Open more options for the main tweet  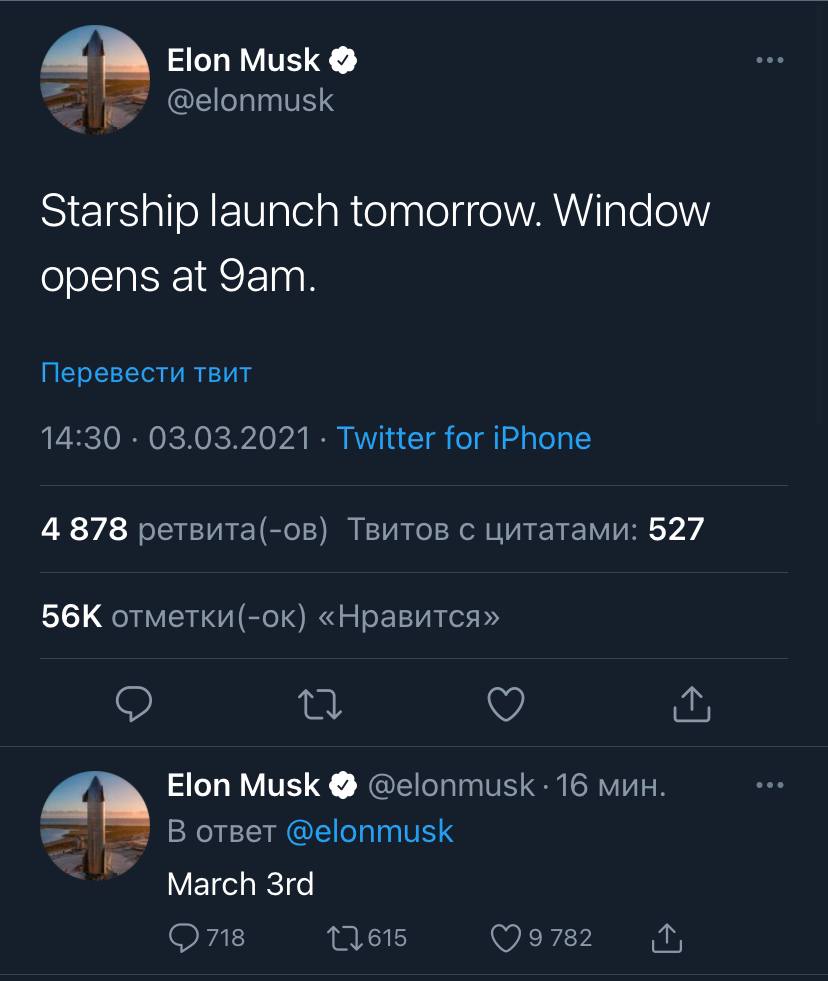click(769, 61)
